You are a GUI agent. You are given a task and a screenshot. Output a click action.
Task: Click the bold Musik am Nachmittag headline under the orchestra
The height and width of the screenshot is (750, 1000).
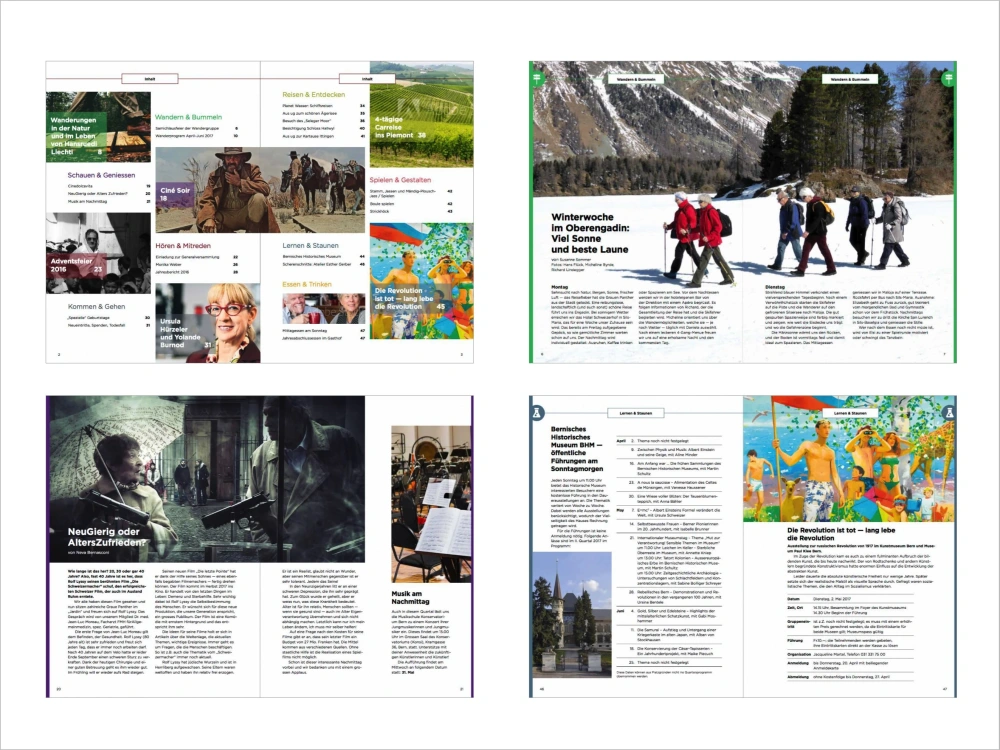click(x=410, y=598)
